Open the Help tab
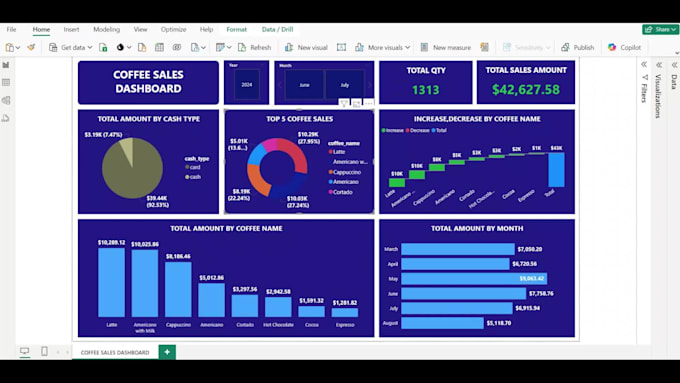Screen dimensions: 680x383 click(206, 29)
